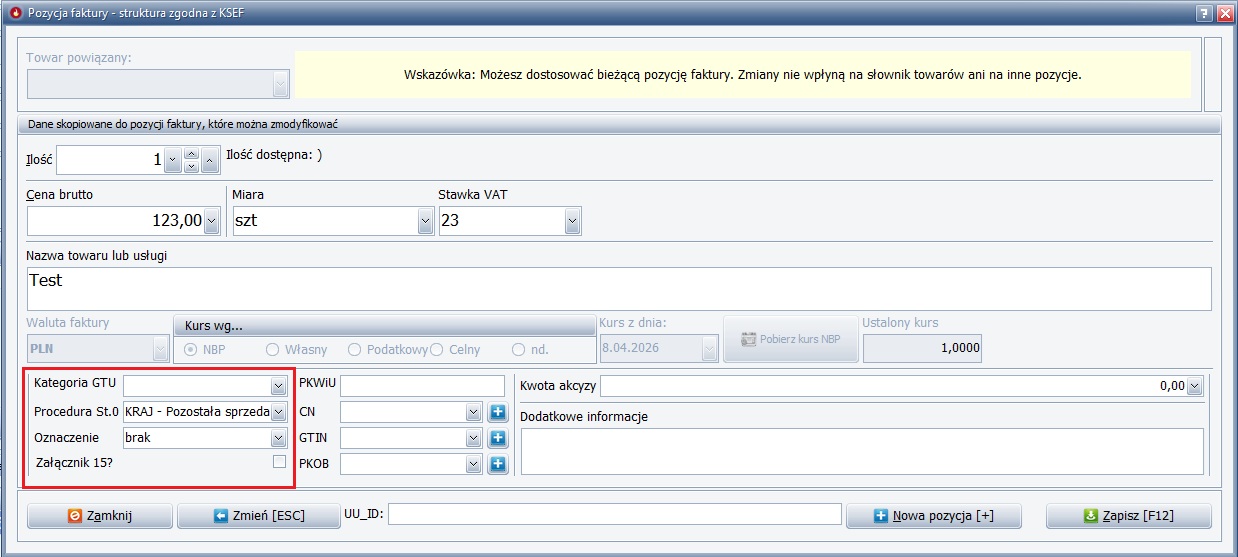Click into the Nazwa towaru lub usługi field
The height and width of the screenshot is (557, 1238).
[618, 289]
